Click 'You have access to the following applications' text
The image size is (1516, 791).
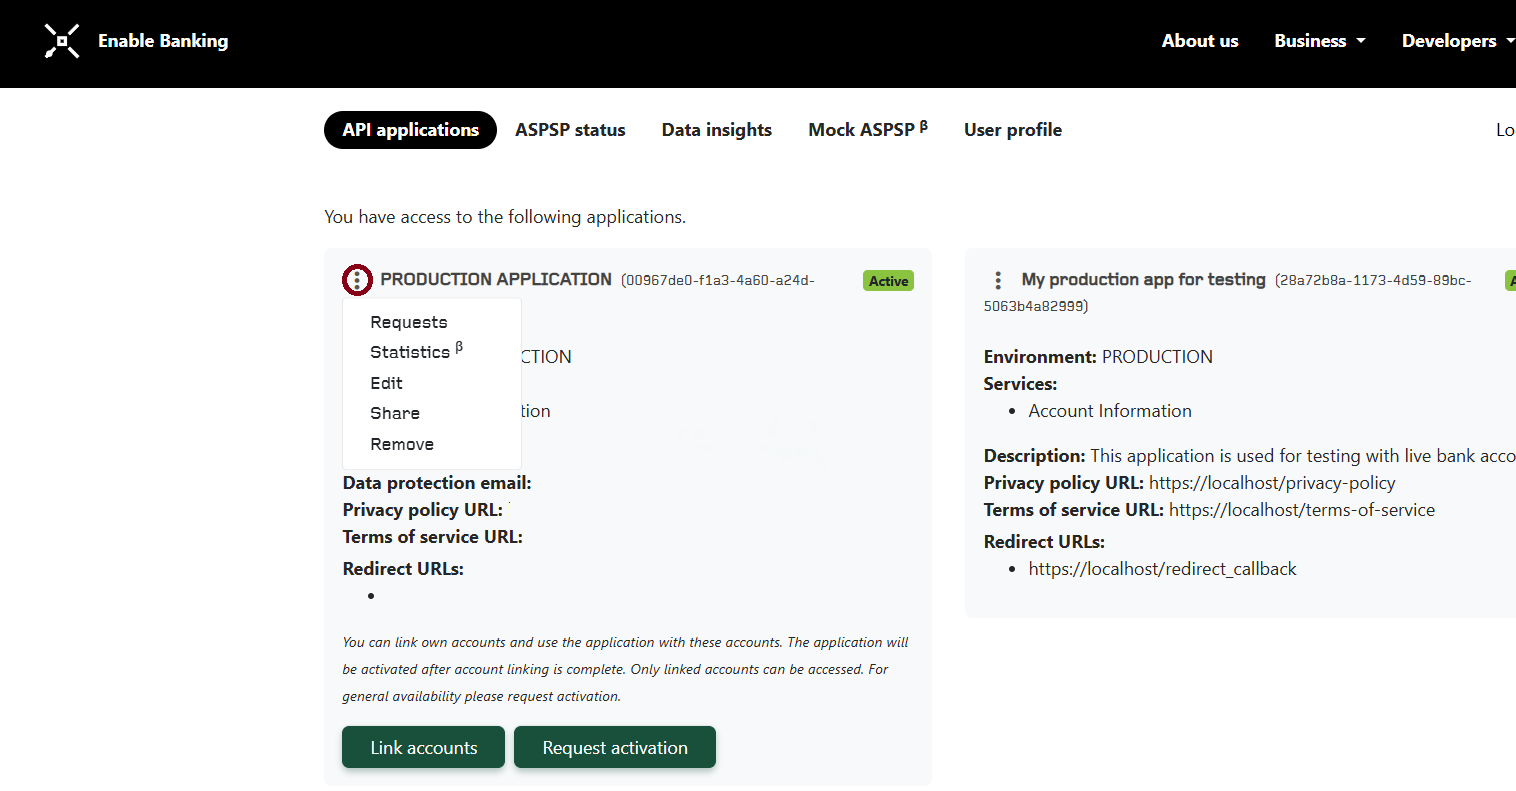click(x=505, y=217)
